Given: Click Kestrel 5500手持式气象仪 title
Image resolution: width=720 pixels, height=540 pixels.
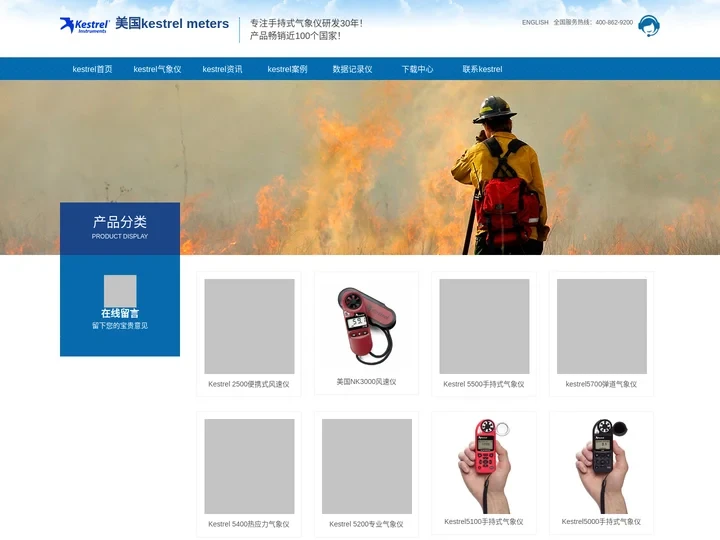Looking at the screenshot, I should point(484,384).
